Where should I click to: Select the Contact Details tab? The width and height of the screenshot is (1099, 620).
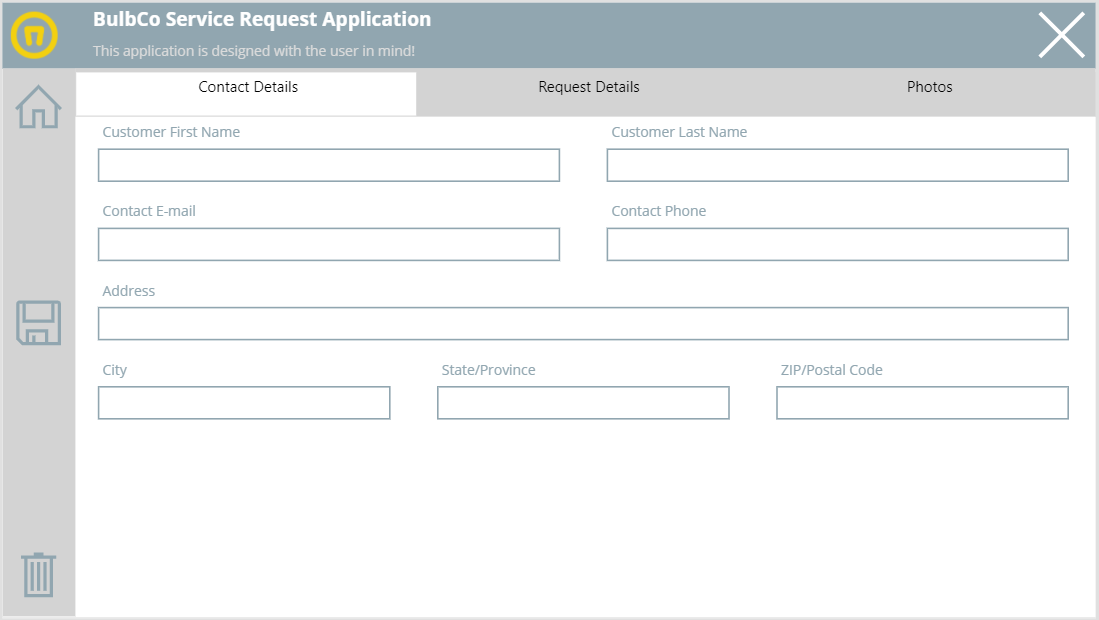[x=247, y=87]
